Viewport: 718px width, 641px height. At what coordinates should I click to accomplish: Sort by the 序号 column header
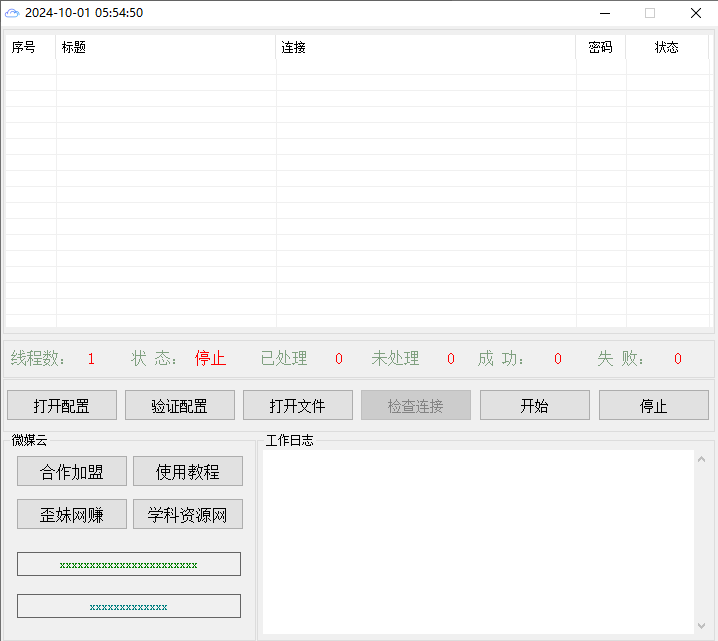pos(31,47)
